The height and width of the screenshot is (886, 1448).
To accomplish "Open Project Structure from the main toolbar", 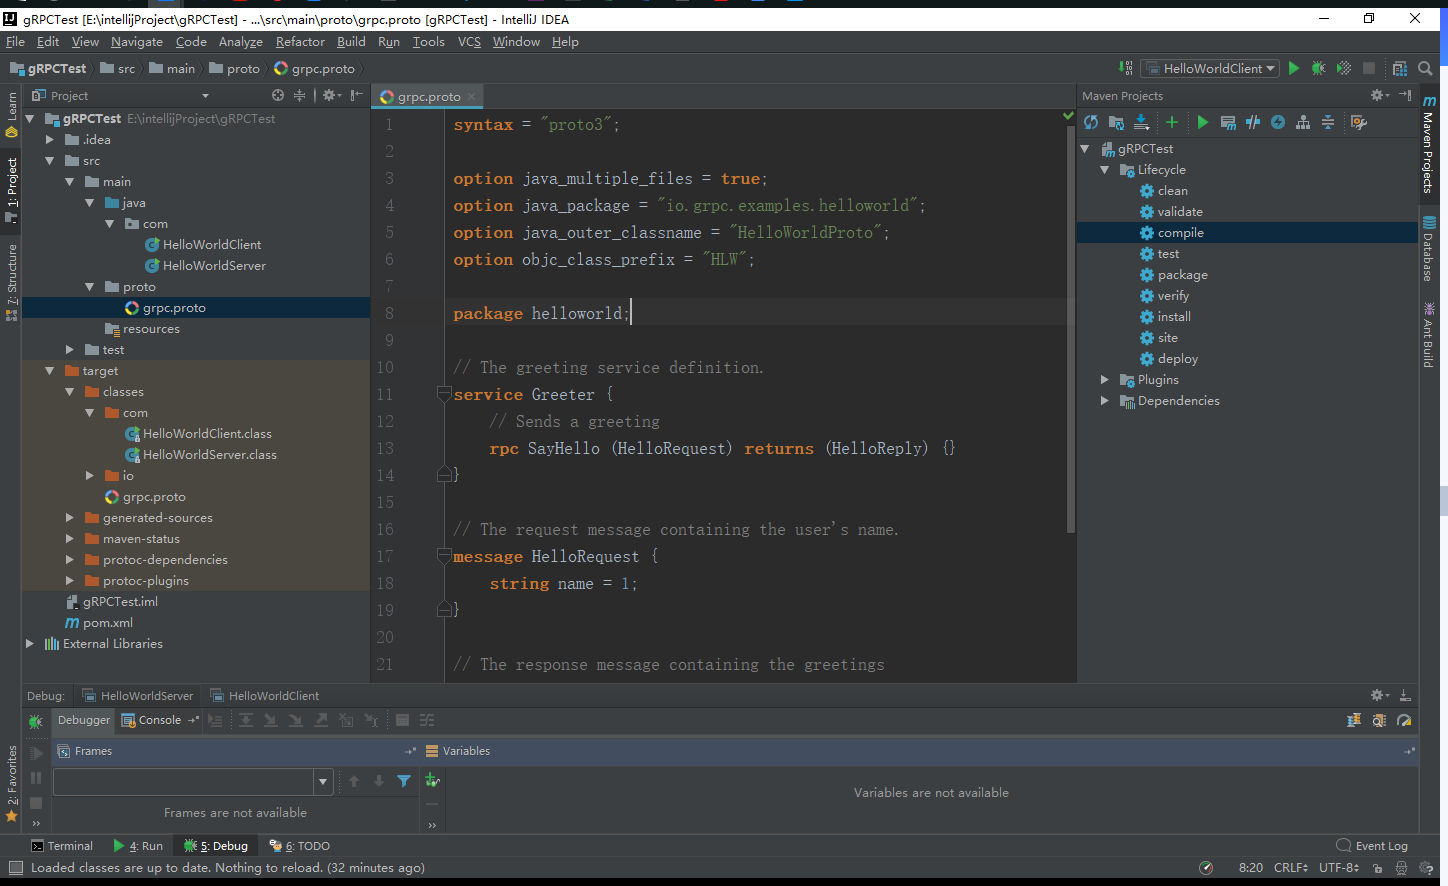I will [x=1400, y=68].
